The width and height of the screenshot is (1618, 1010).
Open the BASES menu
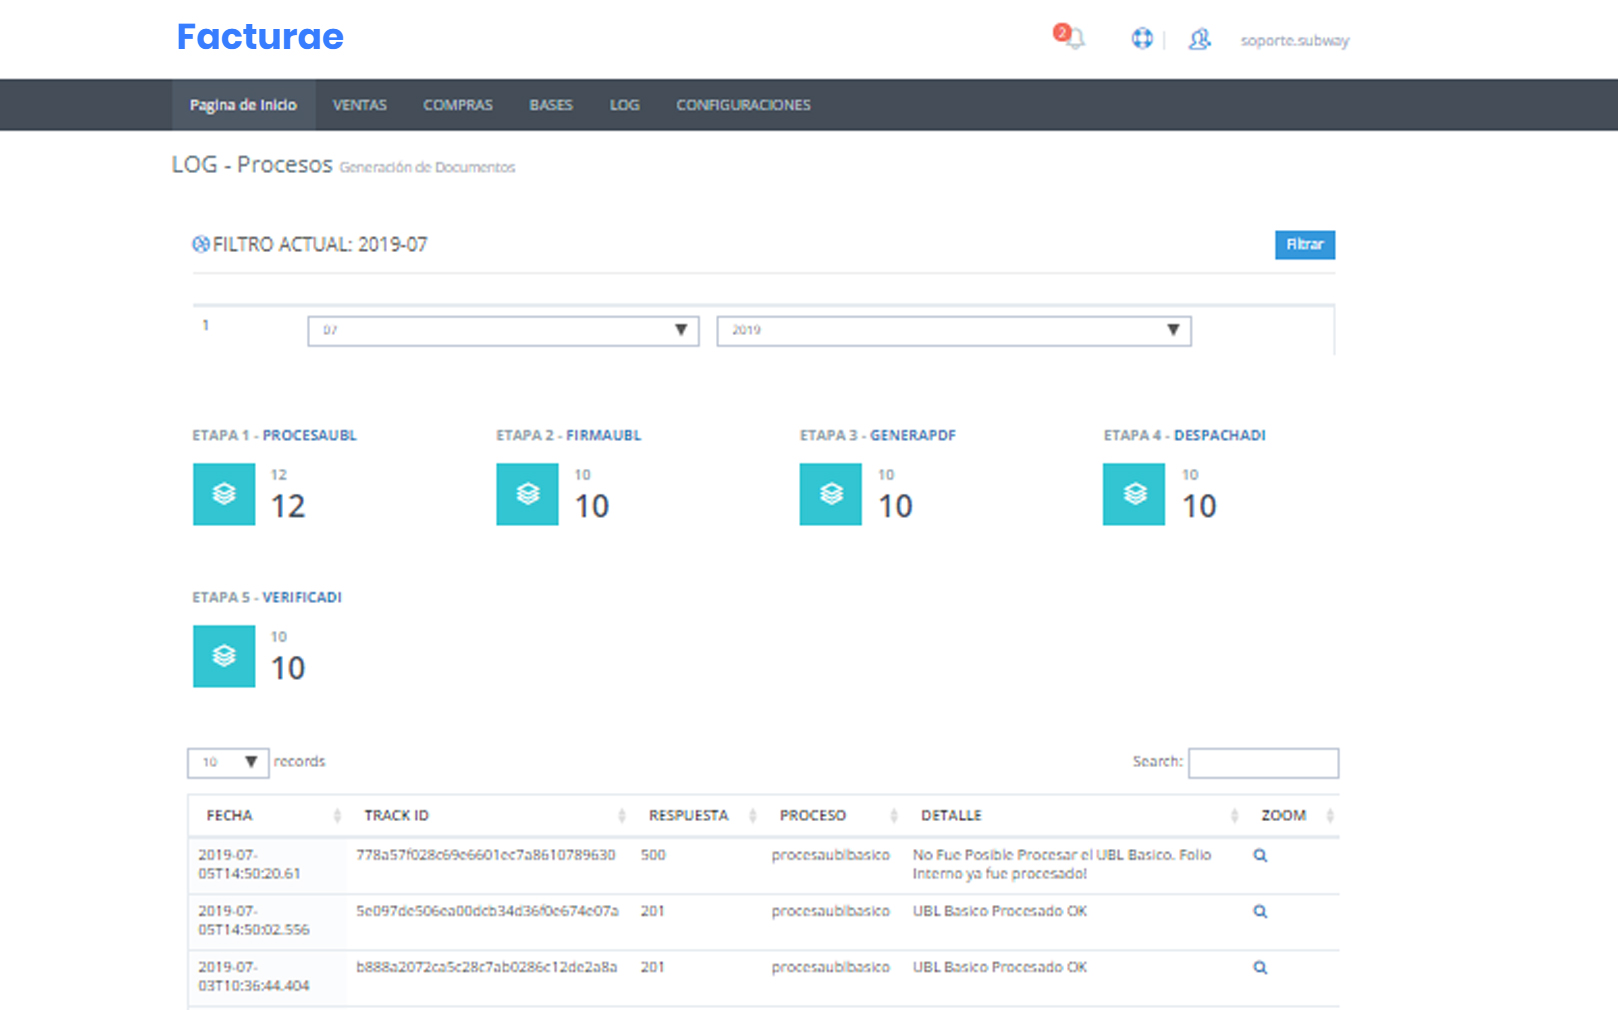pyautogui.click(x=551, y=105)
